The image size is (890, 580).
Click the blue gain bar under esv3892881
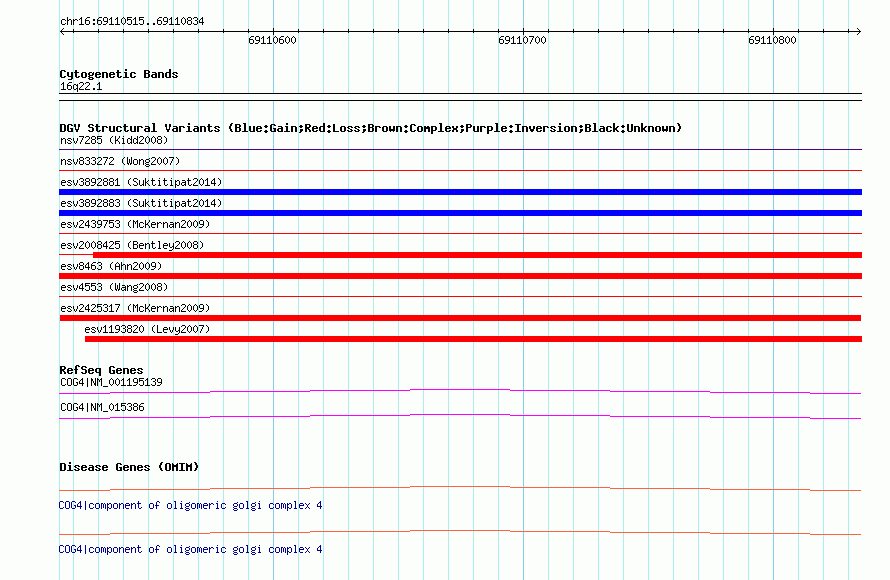[460, 192]
